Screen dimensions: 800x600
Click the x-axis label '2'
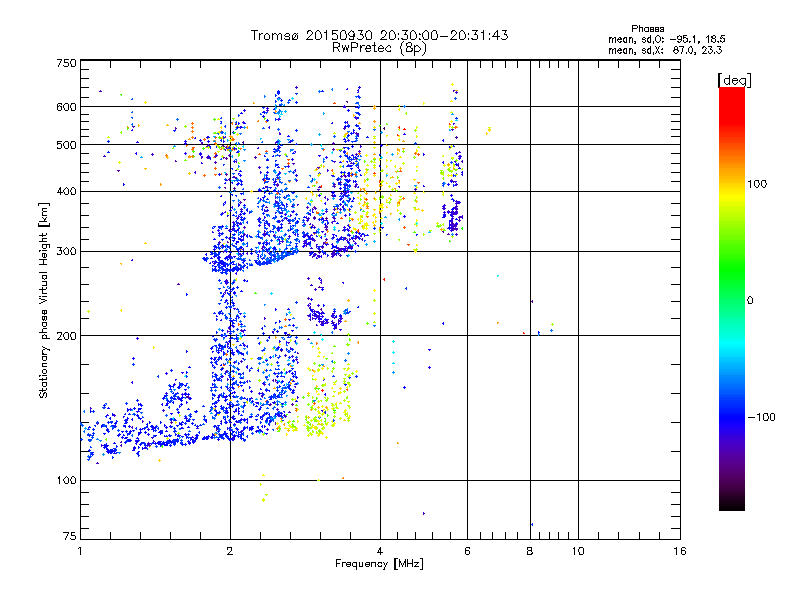point(230,551)
